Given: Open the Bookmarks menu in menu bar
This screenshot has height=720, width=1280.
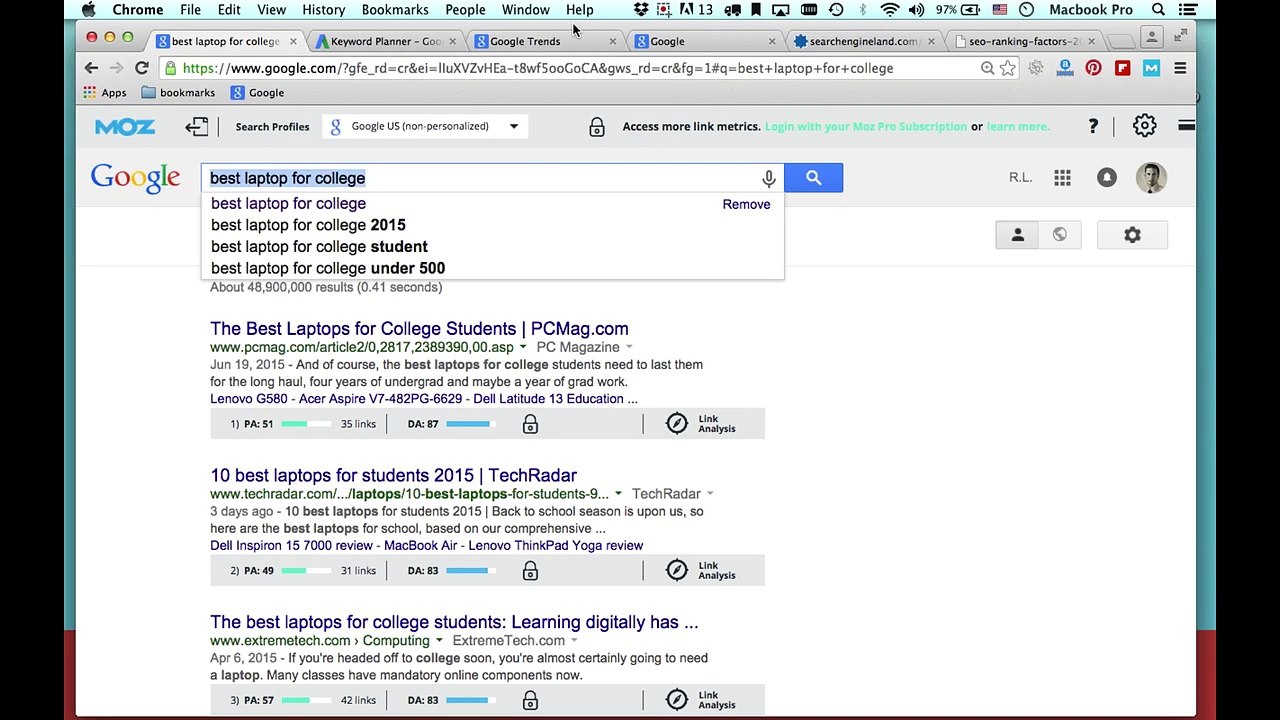Looking at the screenshot, I should coord(395,10).
